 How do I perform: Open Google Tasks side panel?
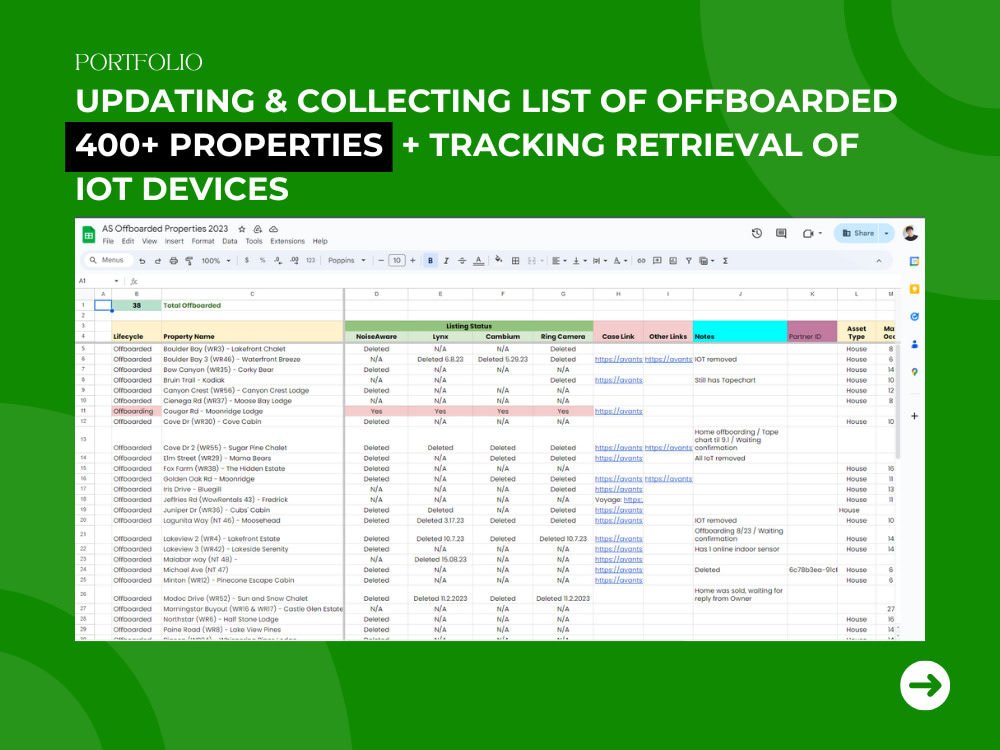coord(915,317)
